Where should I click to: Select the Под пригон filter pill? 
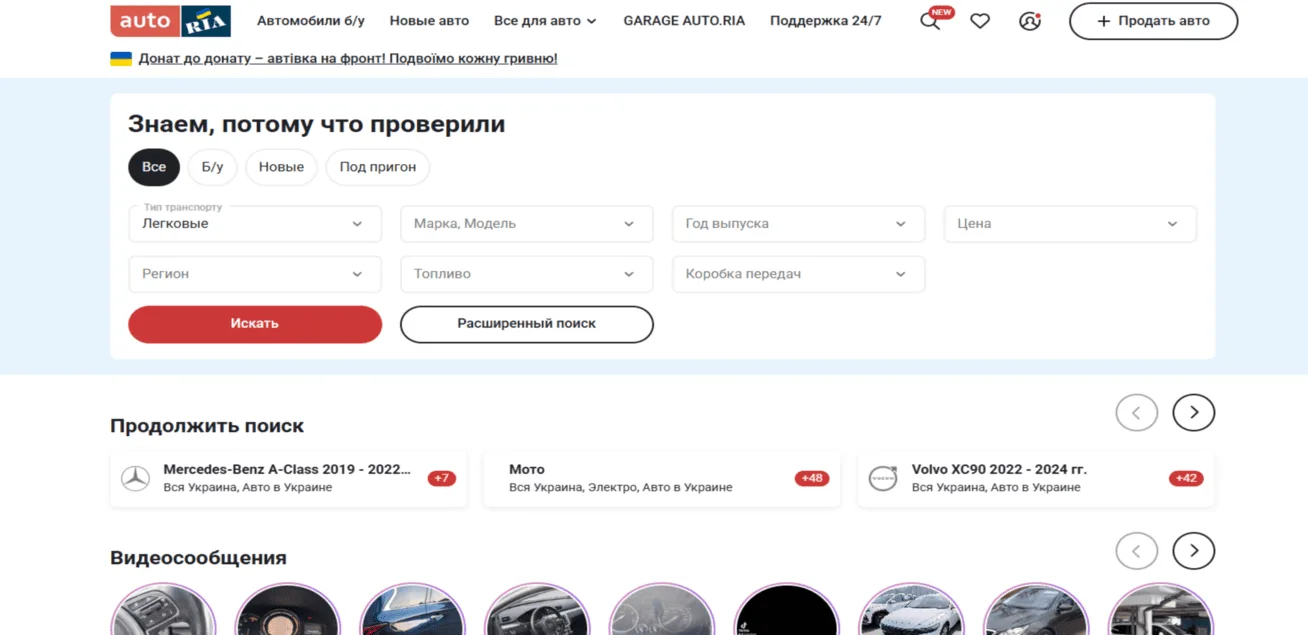point(378,167)
